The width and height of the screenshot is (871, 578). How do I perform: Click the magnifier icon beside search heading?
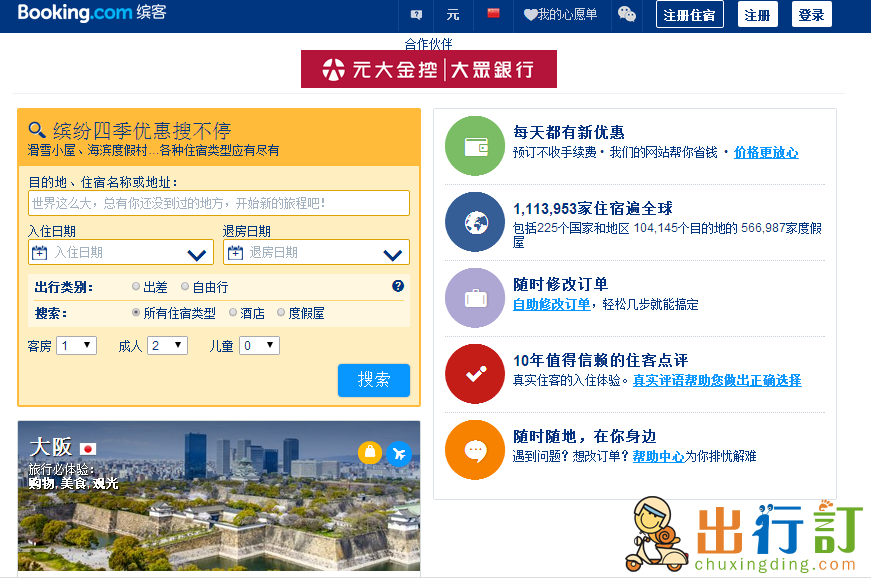click(37, 130)
